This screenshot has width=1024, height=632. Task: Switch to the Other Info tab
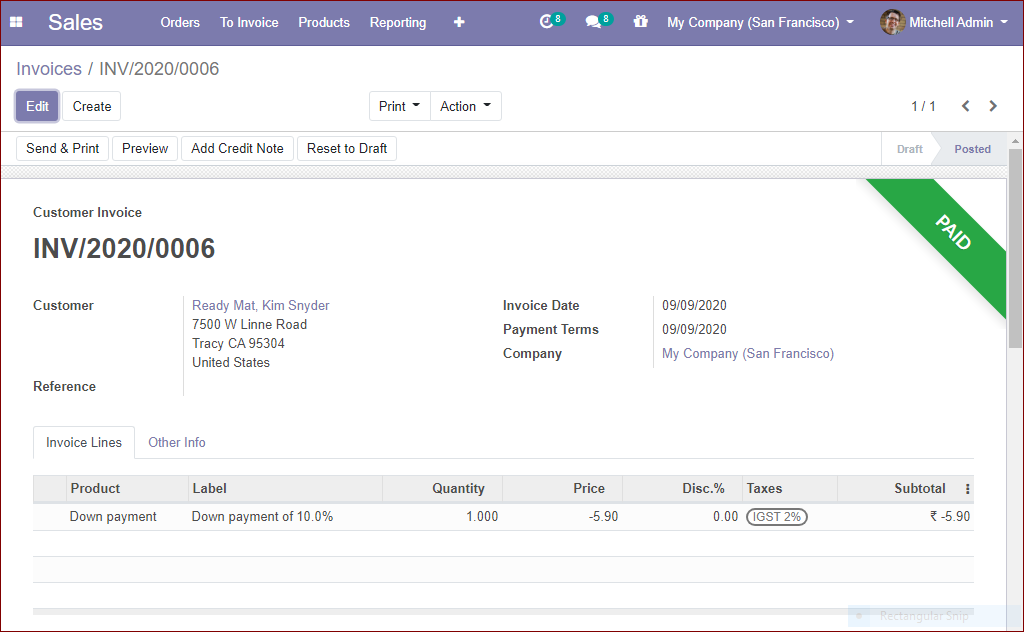click(177, 443)
